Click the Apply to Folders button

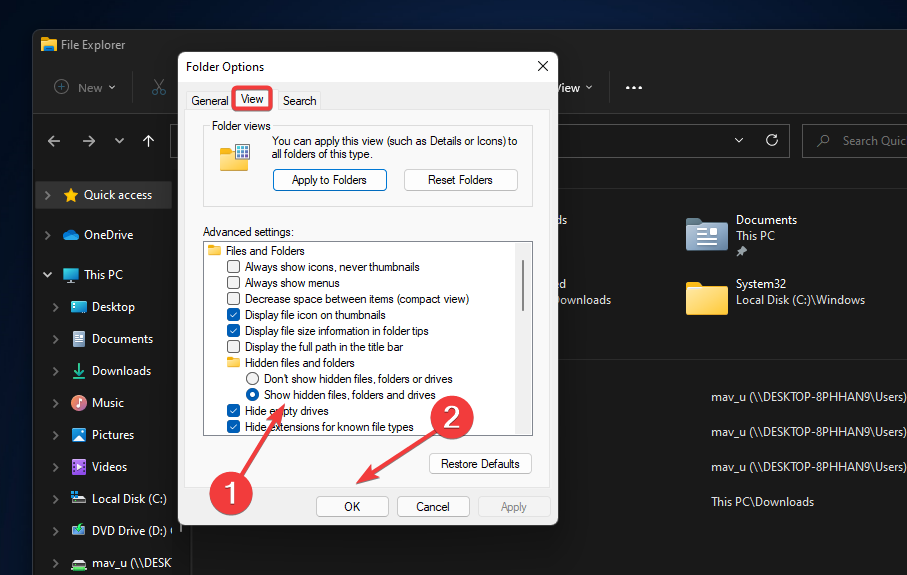329,180
